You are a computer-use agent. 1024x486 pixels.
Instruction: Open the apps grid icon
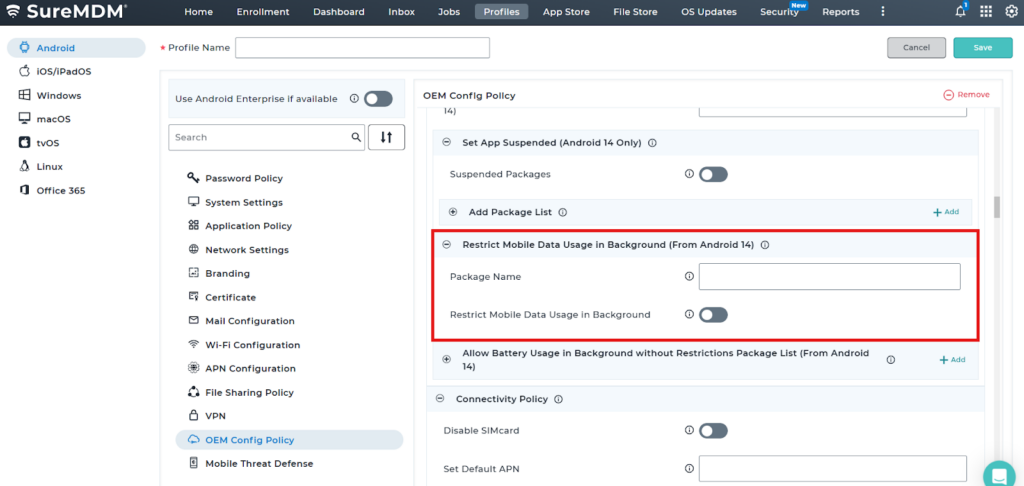coord(986,12)
